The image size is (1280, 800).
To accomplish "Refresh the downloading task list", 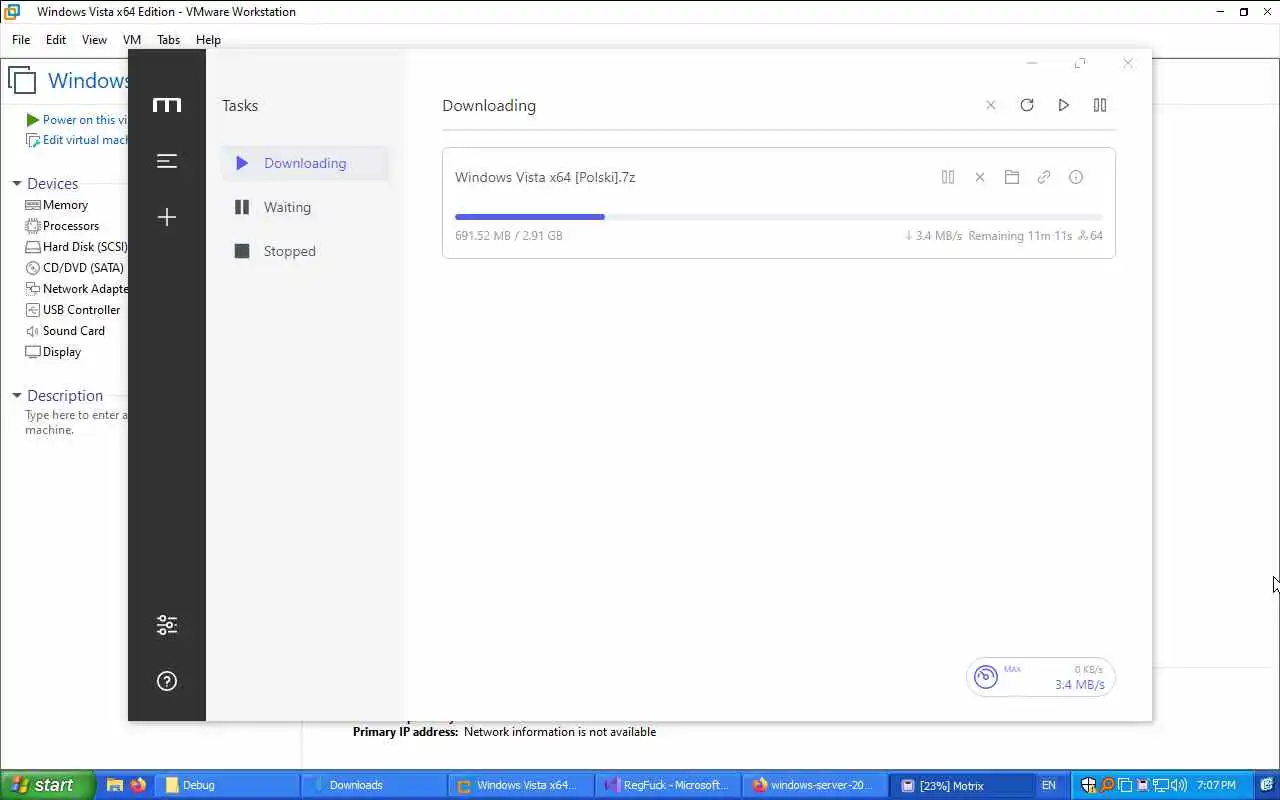I will click(1027, 105).
